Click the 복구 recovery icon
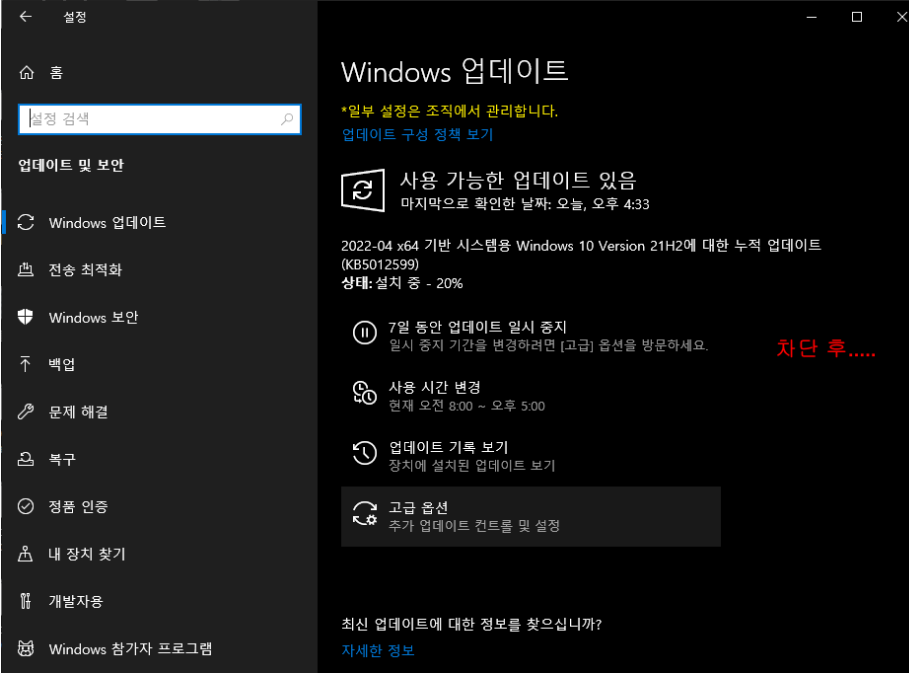 coord(26,459)
